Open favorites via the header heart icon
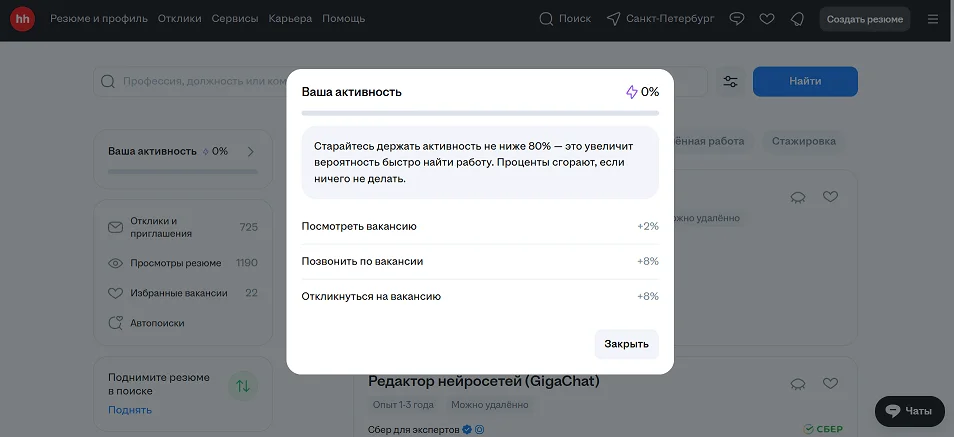The image size is (954, 437). [767, 19]
